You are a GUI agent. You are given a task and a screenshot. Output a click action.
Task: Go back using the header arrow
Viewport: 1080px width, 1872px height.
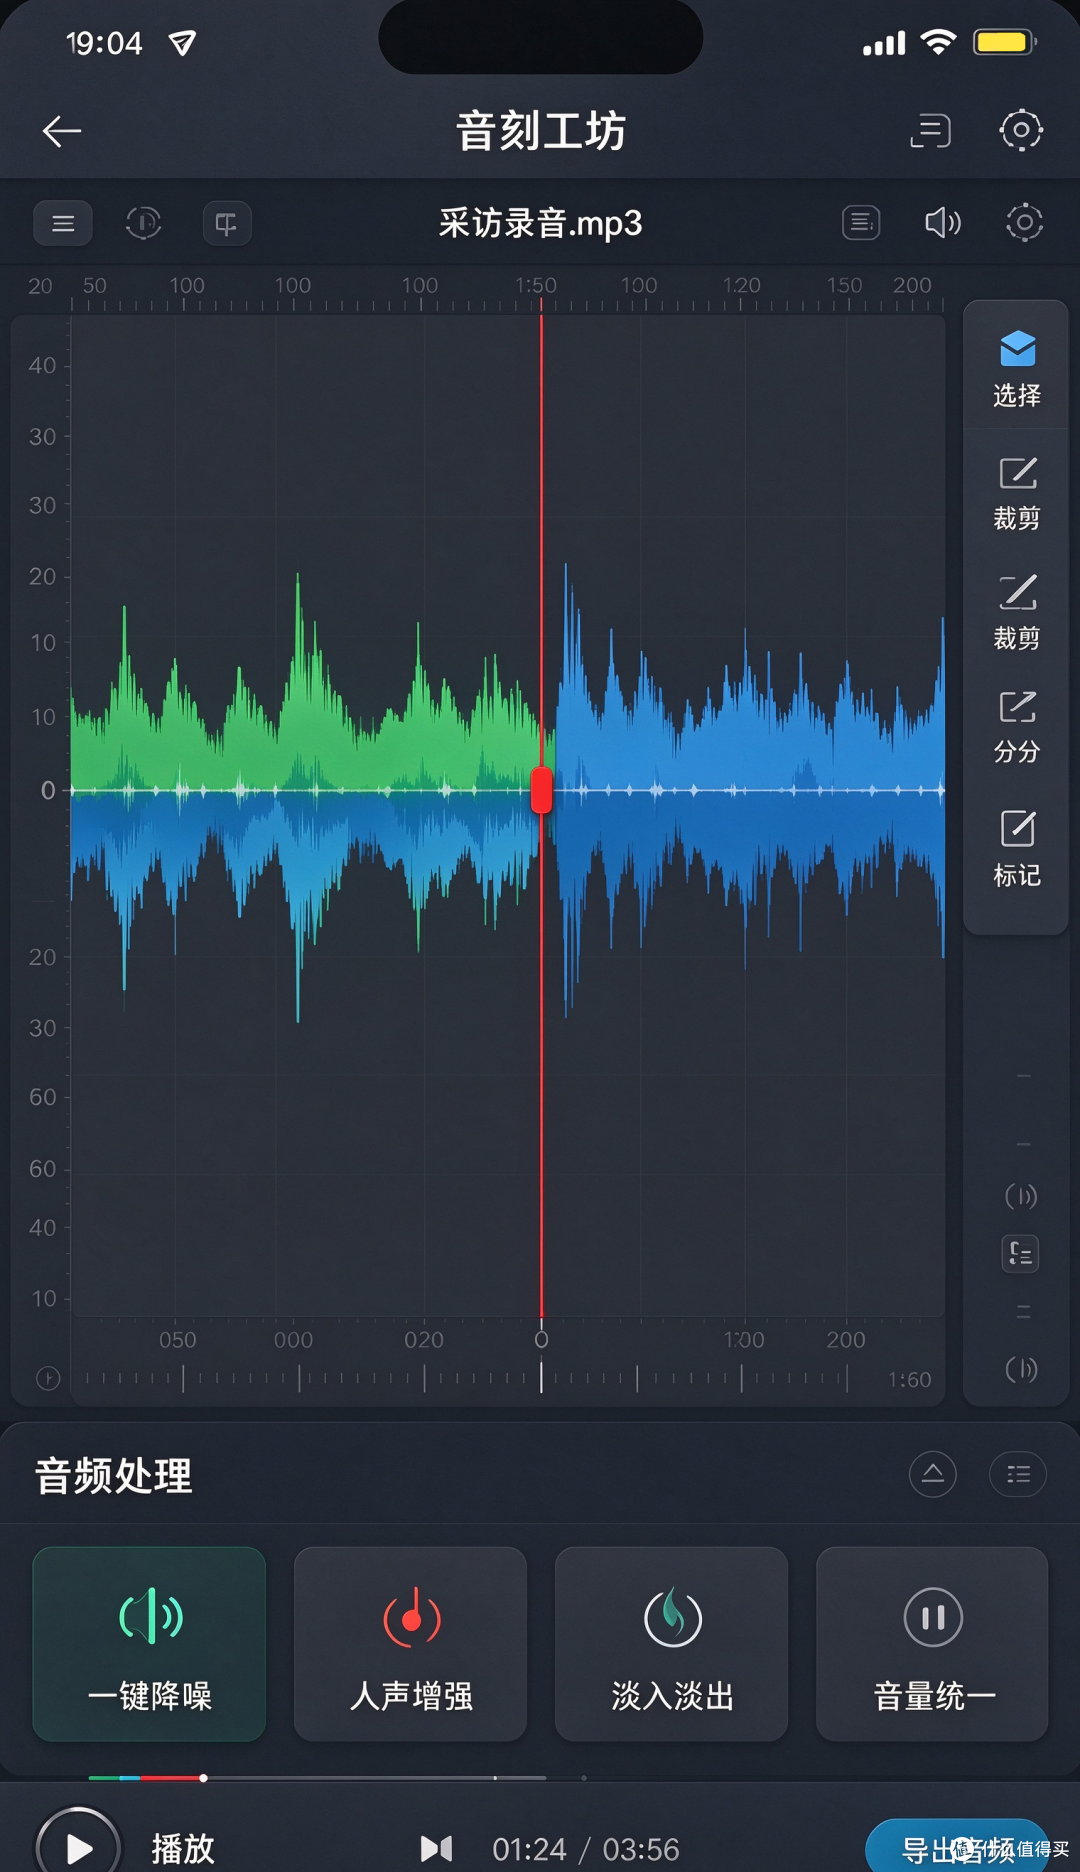[62, 131]
